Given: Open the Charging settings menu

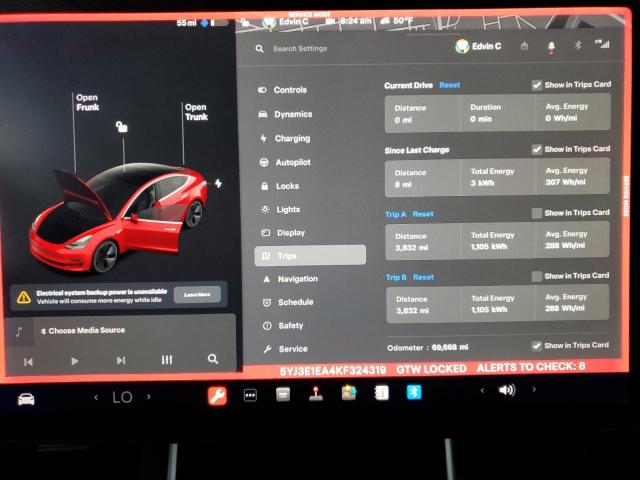Looking at the screenshot, I should pyautogui.click(x=285, y=138).
